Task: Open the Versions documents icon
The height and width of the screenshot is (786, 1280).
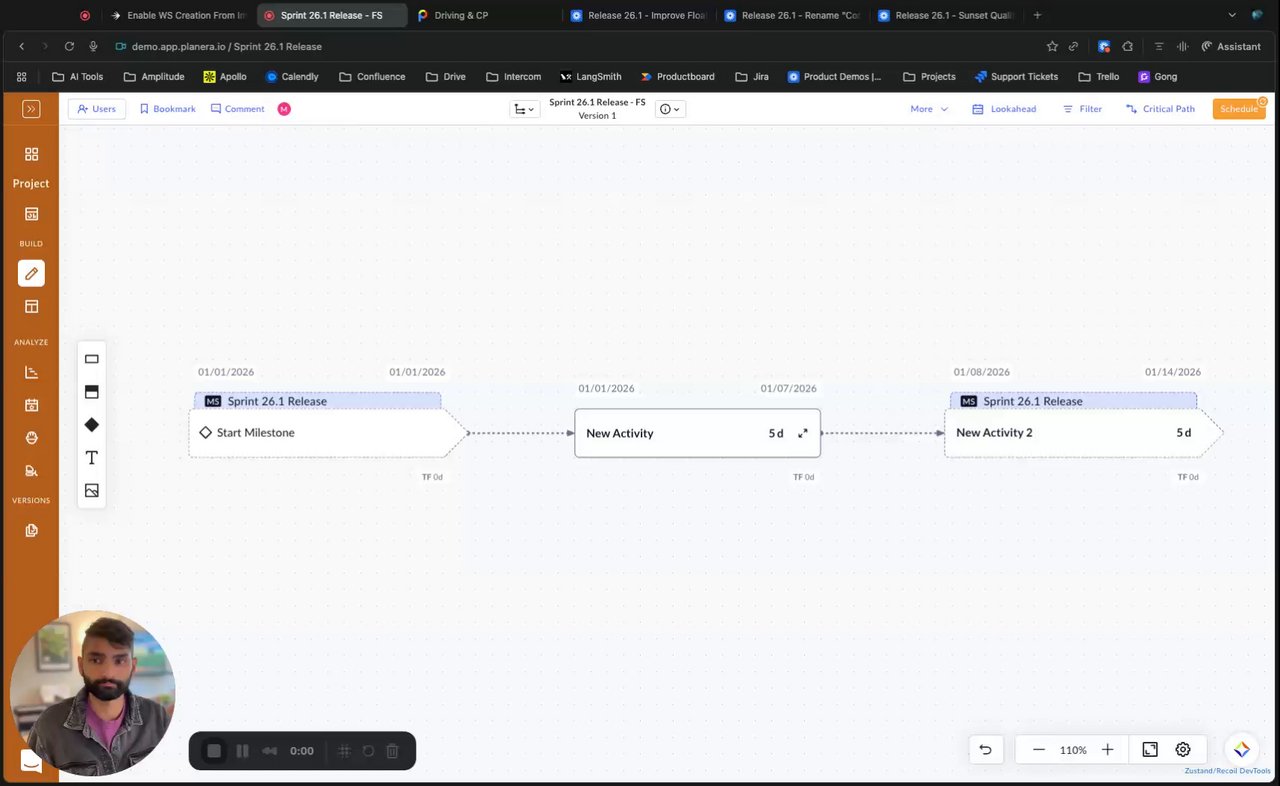Action: tap(31, 530)
